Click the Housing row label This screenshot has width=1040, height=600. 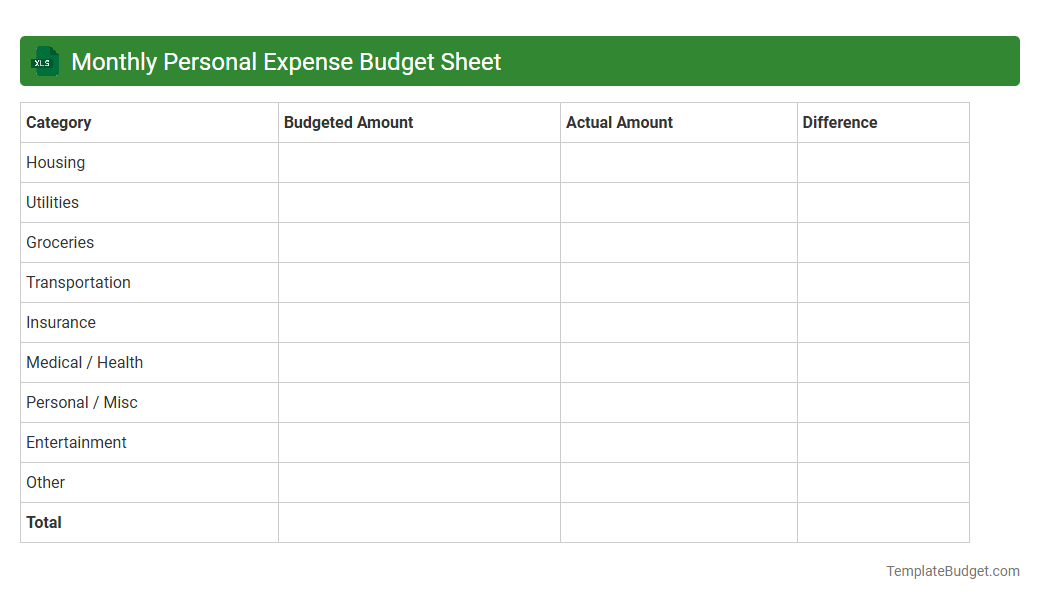(55, 162)
